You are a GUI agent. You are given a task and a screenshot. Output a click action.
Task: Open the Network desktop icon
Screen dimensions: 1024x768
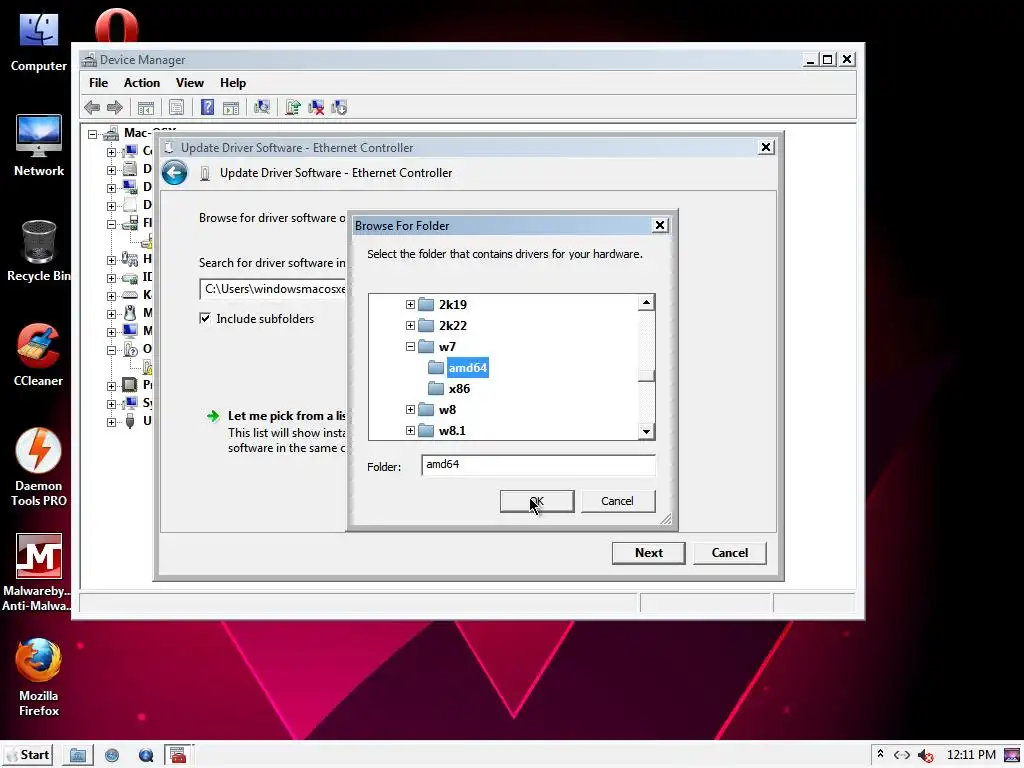pyautogui.click(x=39, y=146)
